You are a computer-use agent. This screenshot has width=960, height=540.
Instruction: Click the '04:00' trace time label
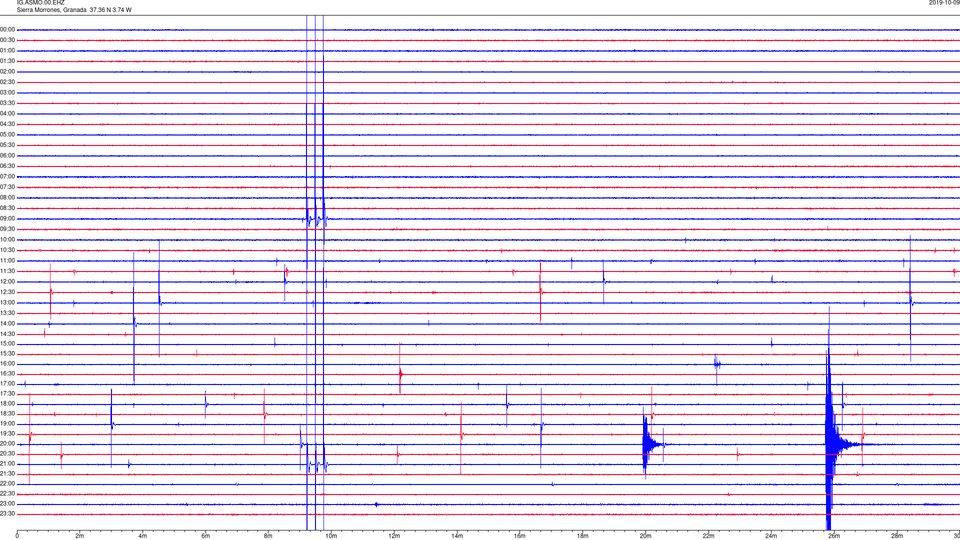7,114
